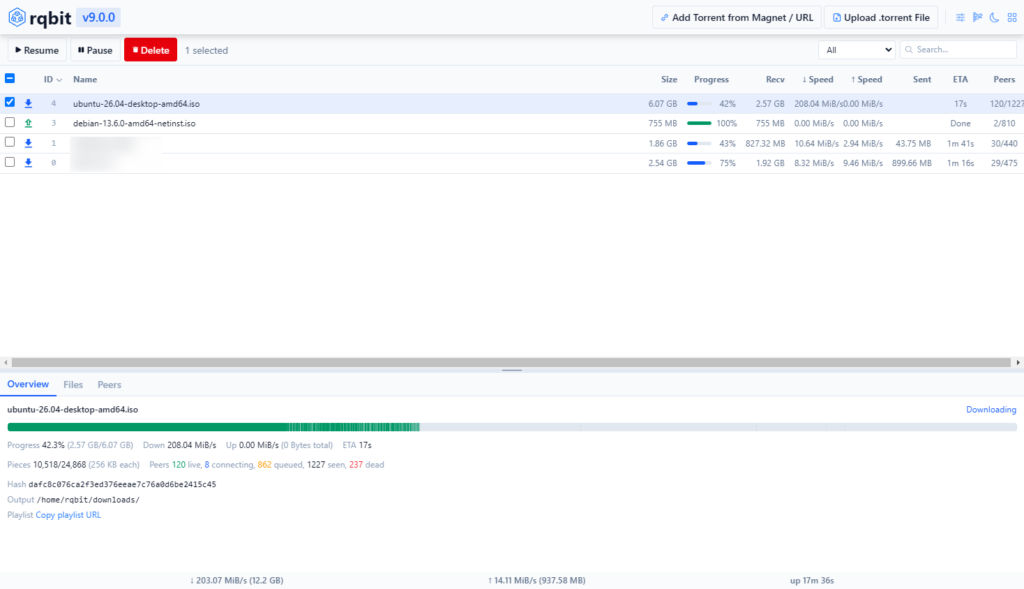Click the 'up 17m 36s' uptime status

tap(812, 581)
